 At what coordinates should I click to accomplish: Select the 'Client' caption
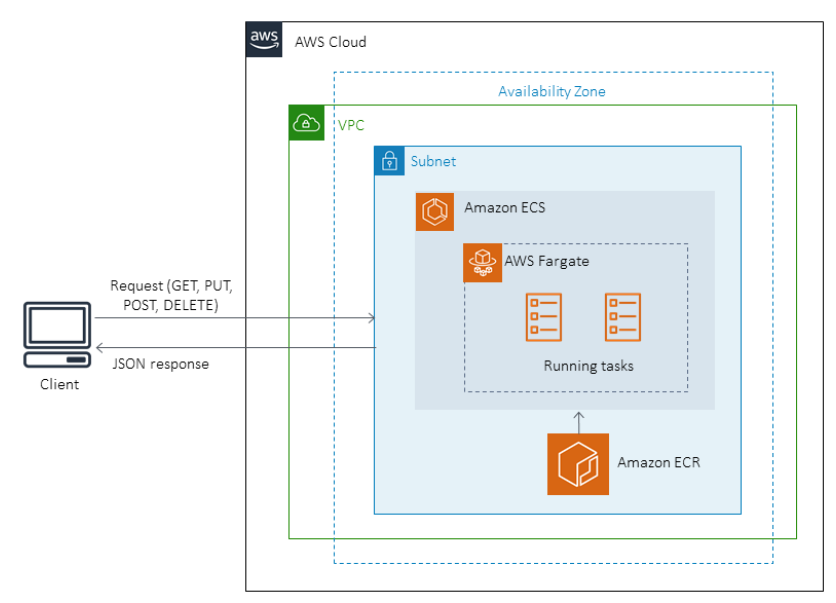click(x=59, y=384)
